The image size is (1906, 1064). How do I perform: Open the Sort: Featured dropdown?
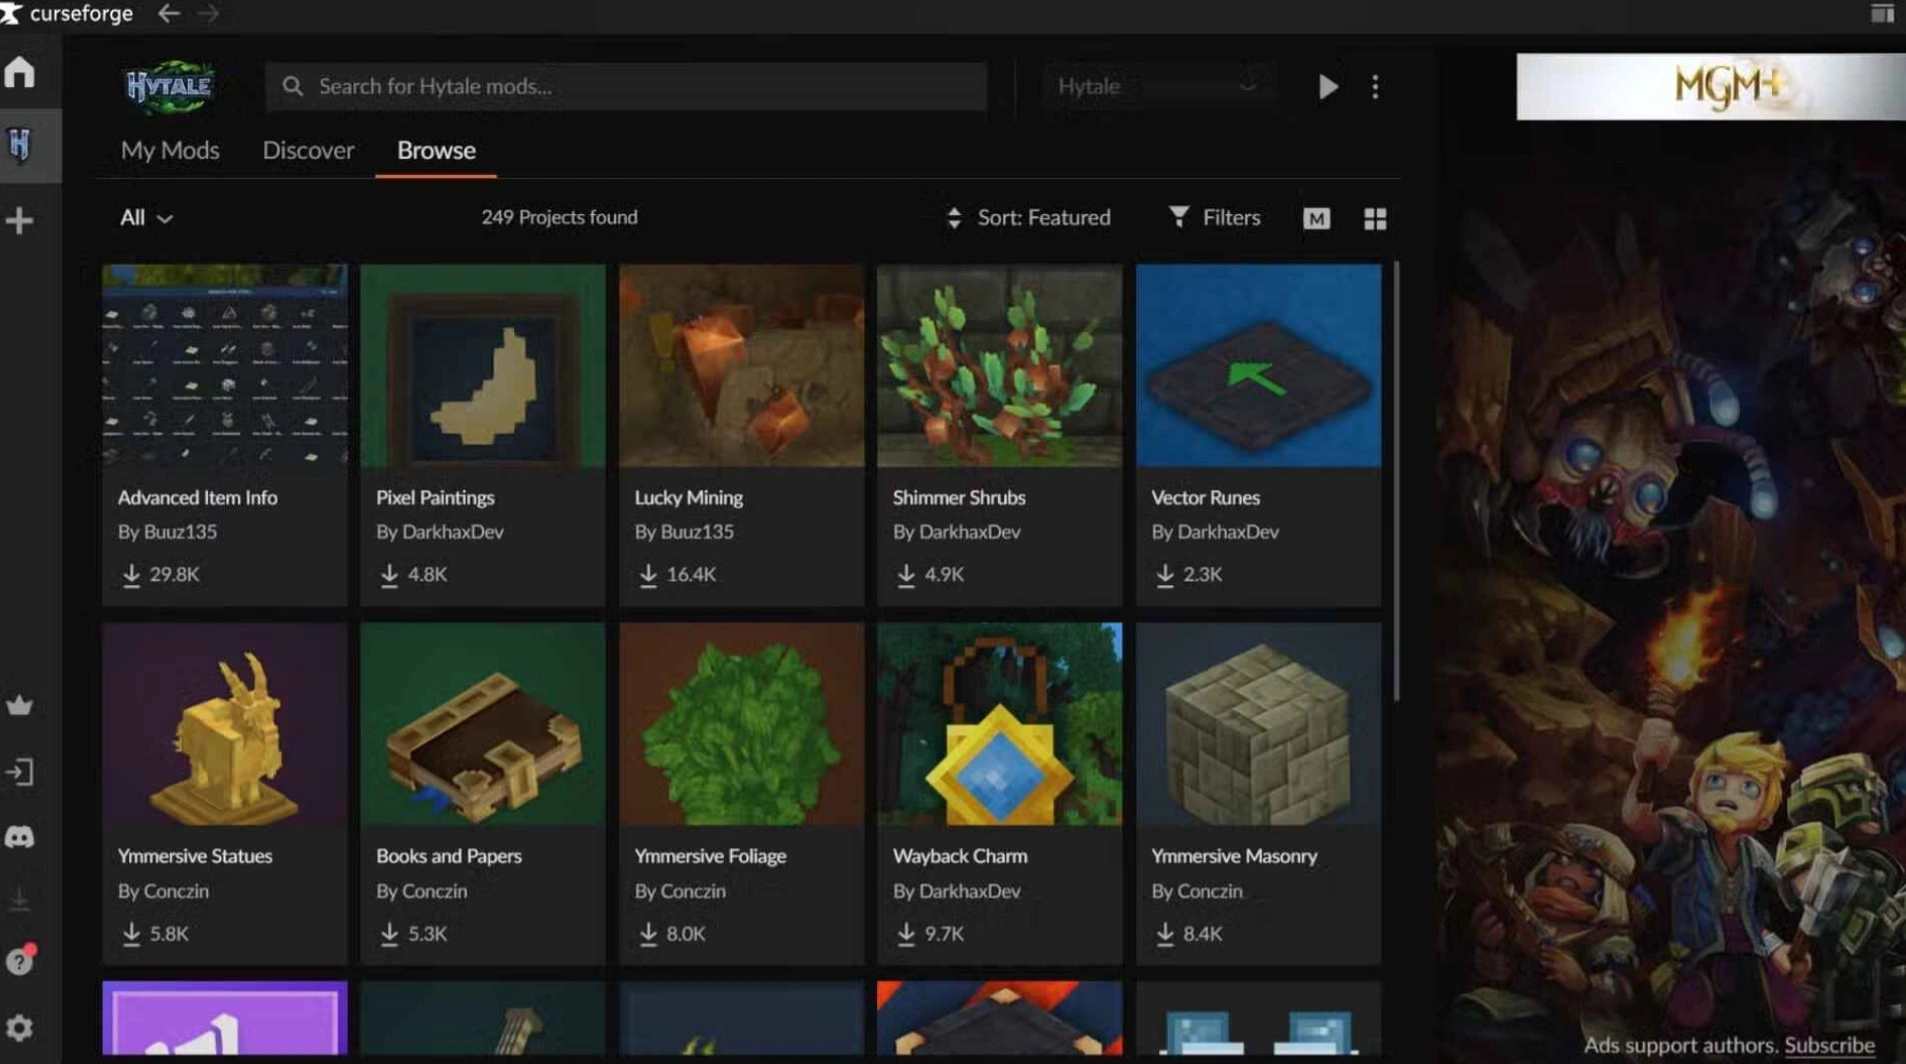coord(1028,218)
